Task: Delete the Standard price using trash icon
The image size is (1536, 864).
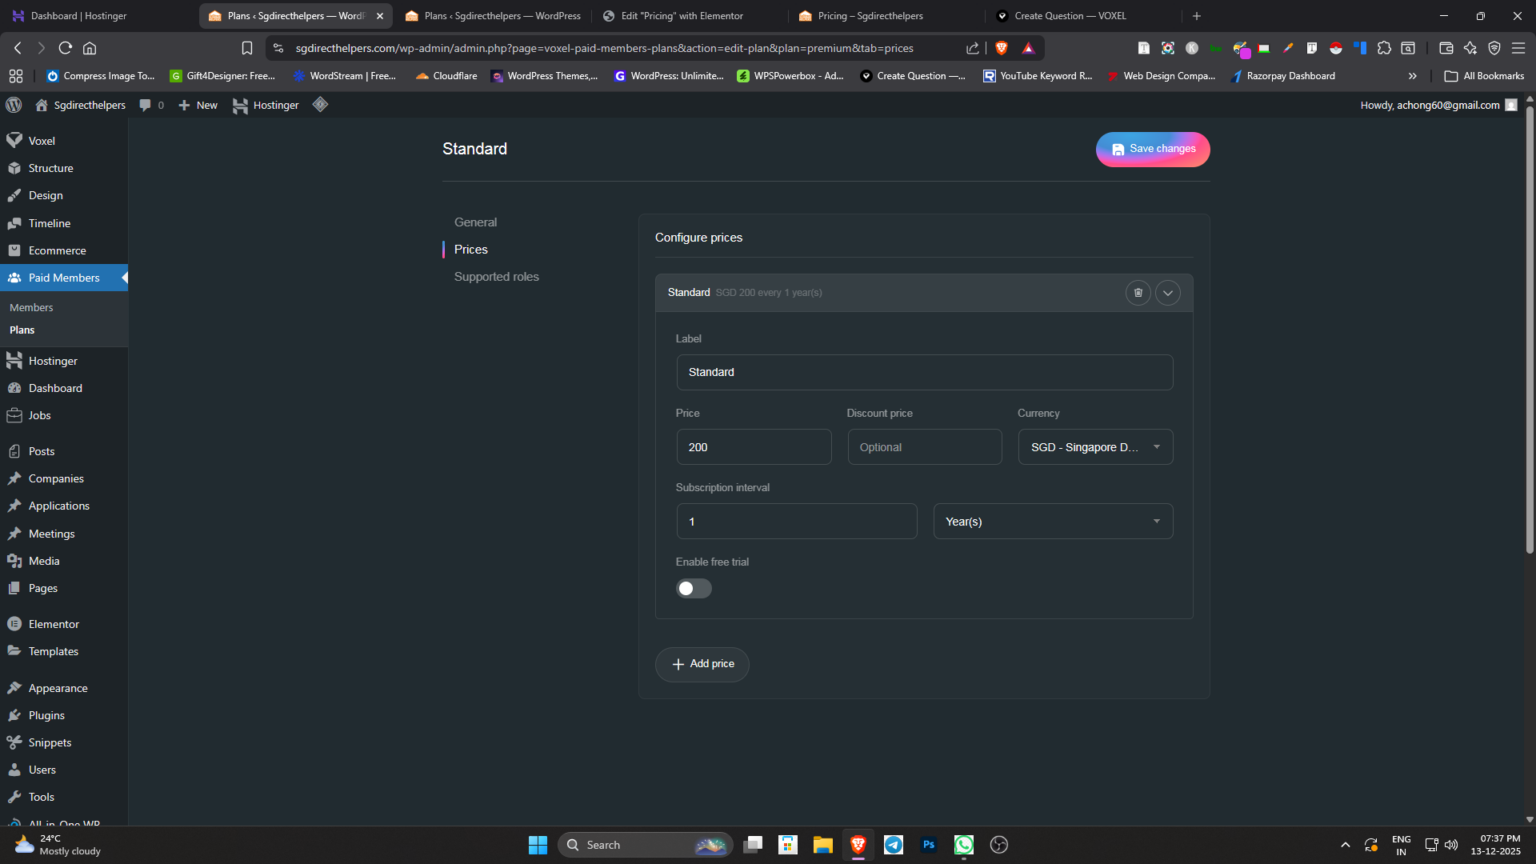Action: click(x=1137, y=293)
